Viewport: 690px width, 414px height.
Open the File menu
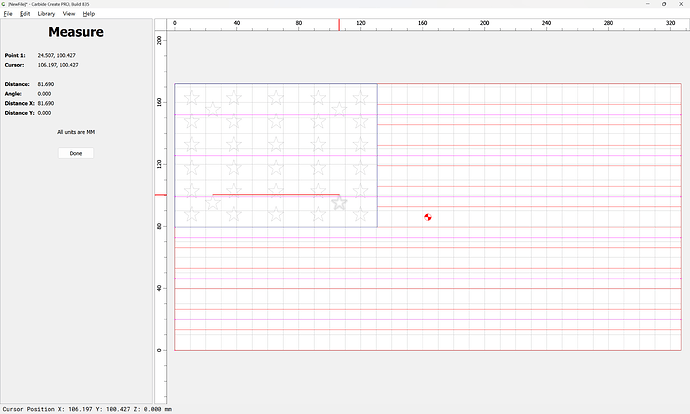tap(8, 14)
